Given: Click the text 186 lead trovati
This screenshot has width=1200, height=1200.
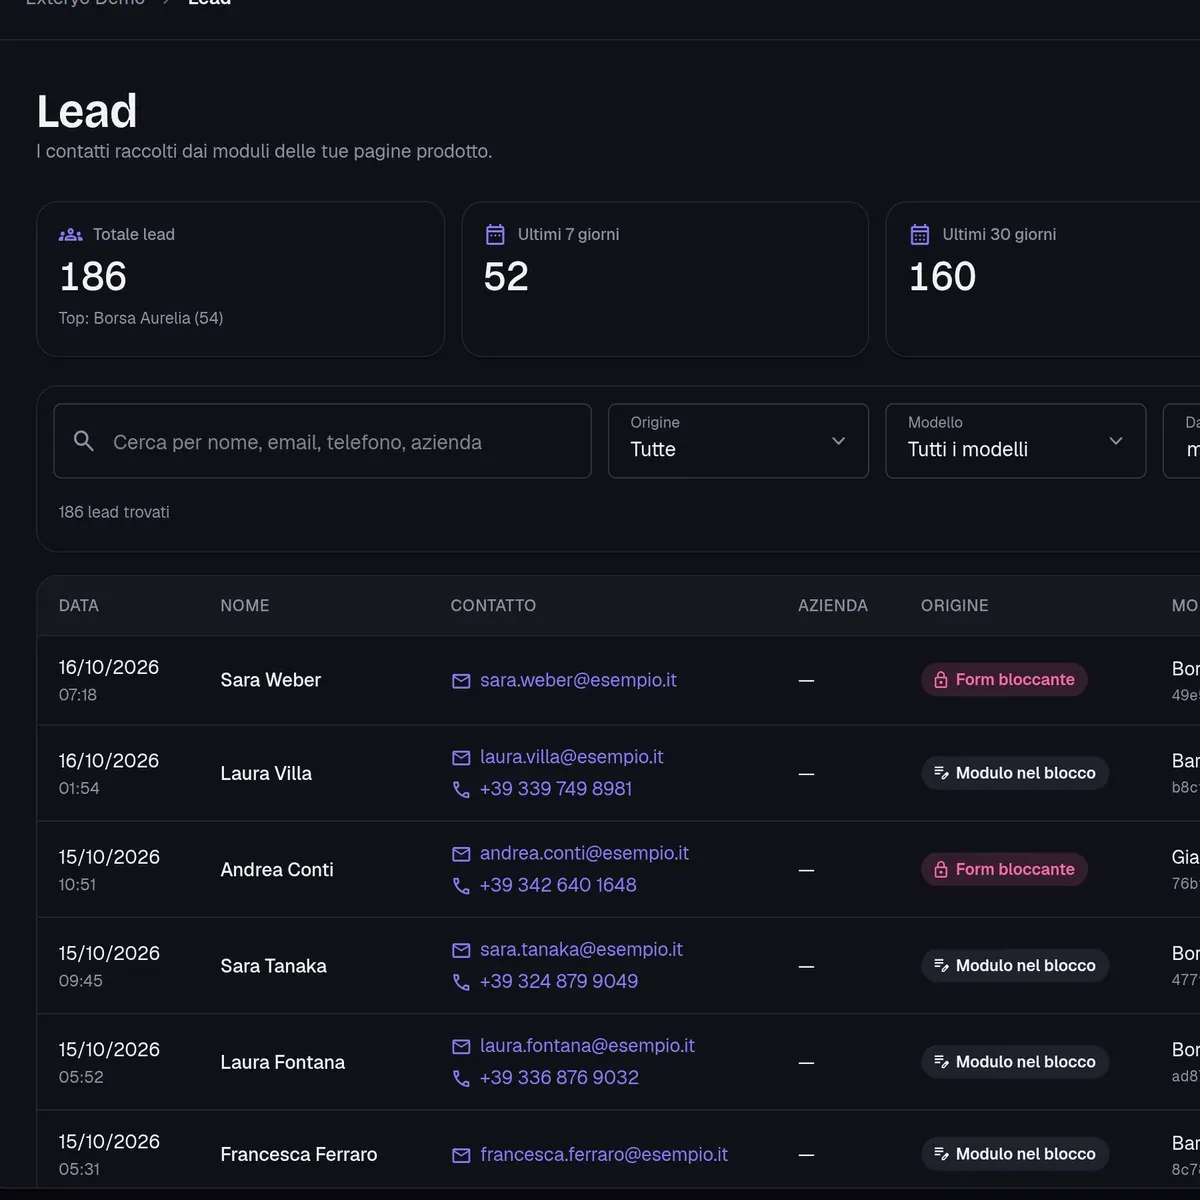Looking at the screenshot, I should (x=114, y=512).
